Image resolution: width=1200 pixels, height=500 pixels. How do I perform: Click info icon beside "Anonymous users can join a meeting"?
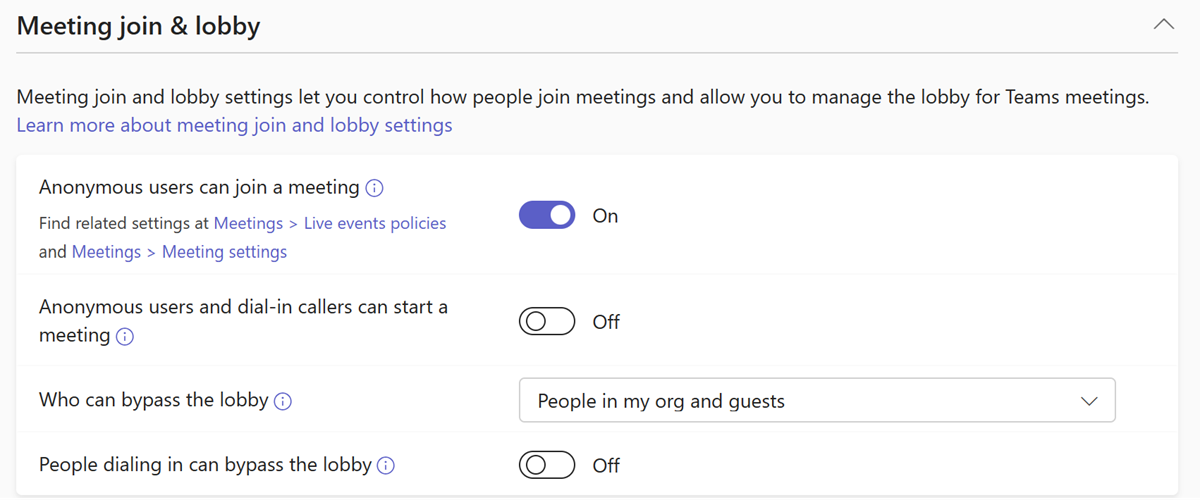pyautogui.click(x=375, y=188)
